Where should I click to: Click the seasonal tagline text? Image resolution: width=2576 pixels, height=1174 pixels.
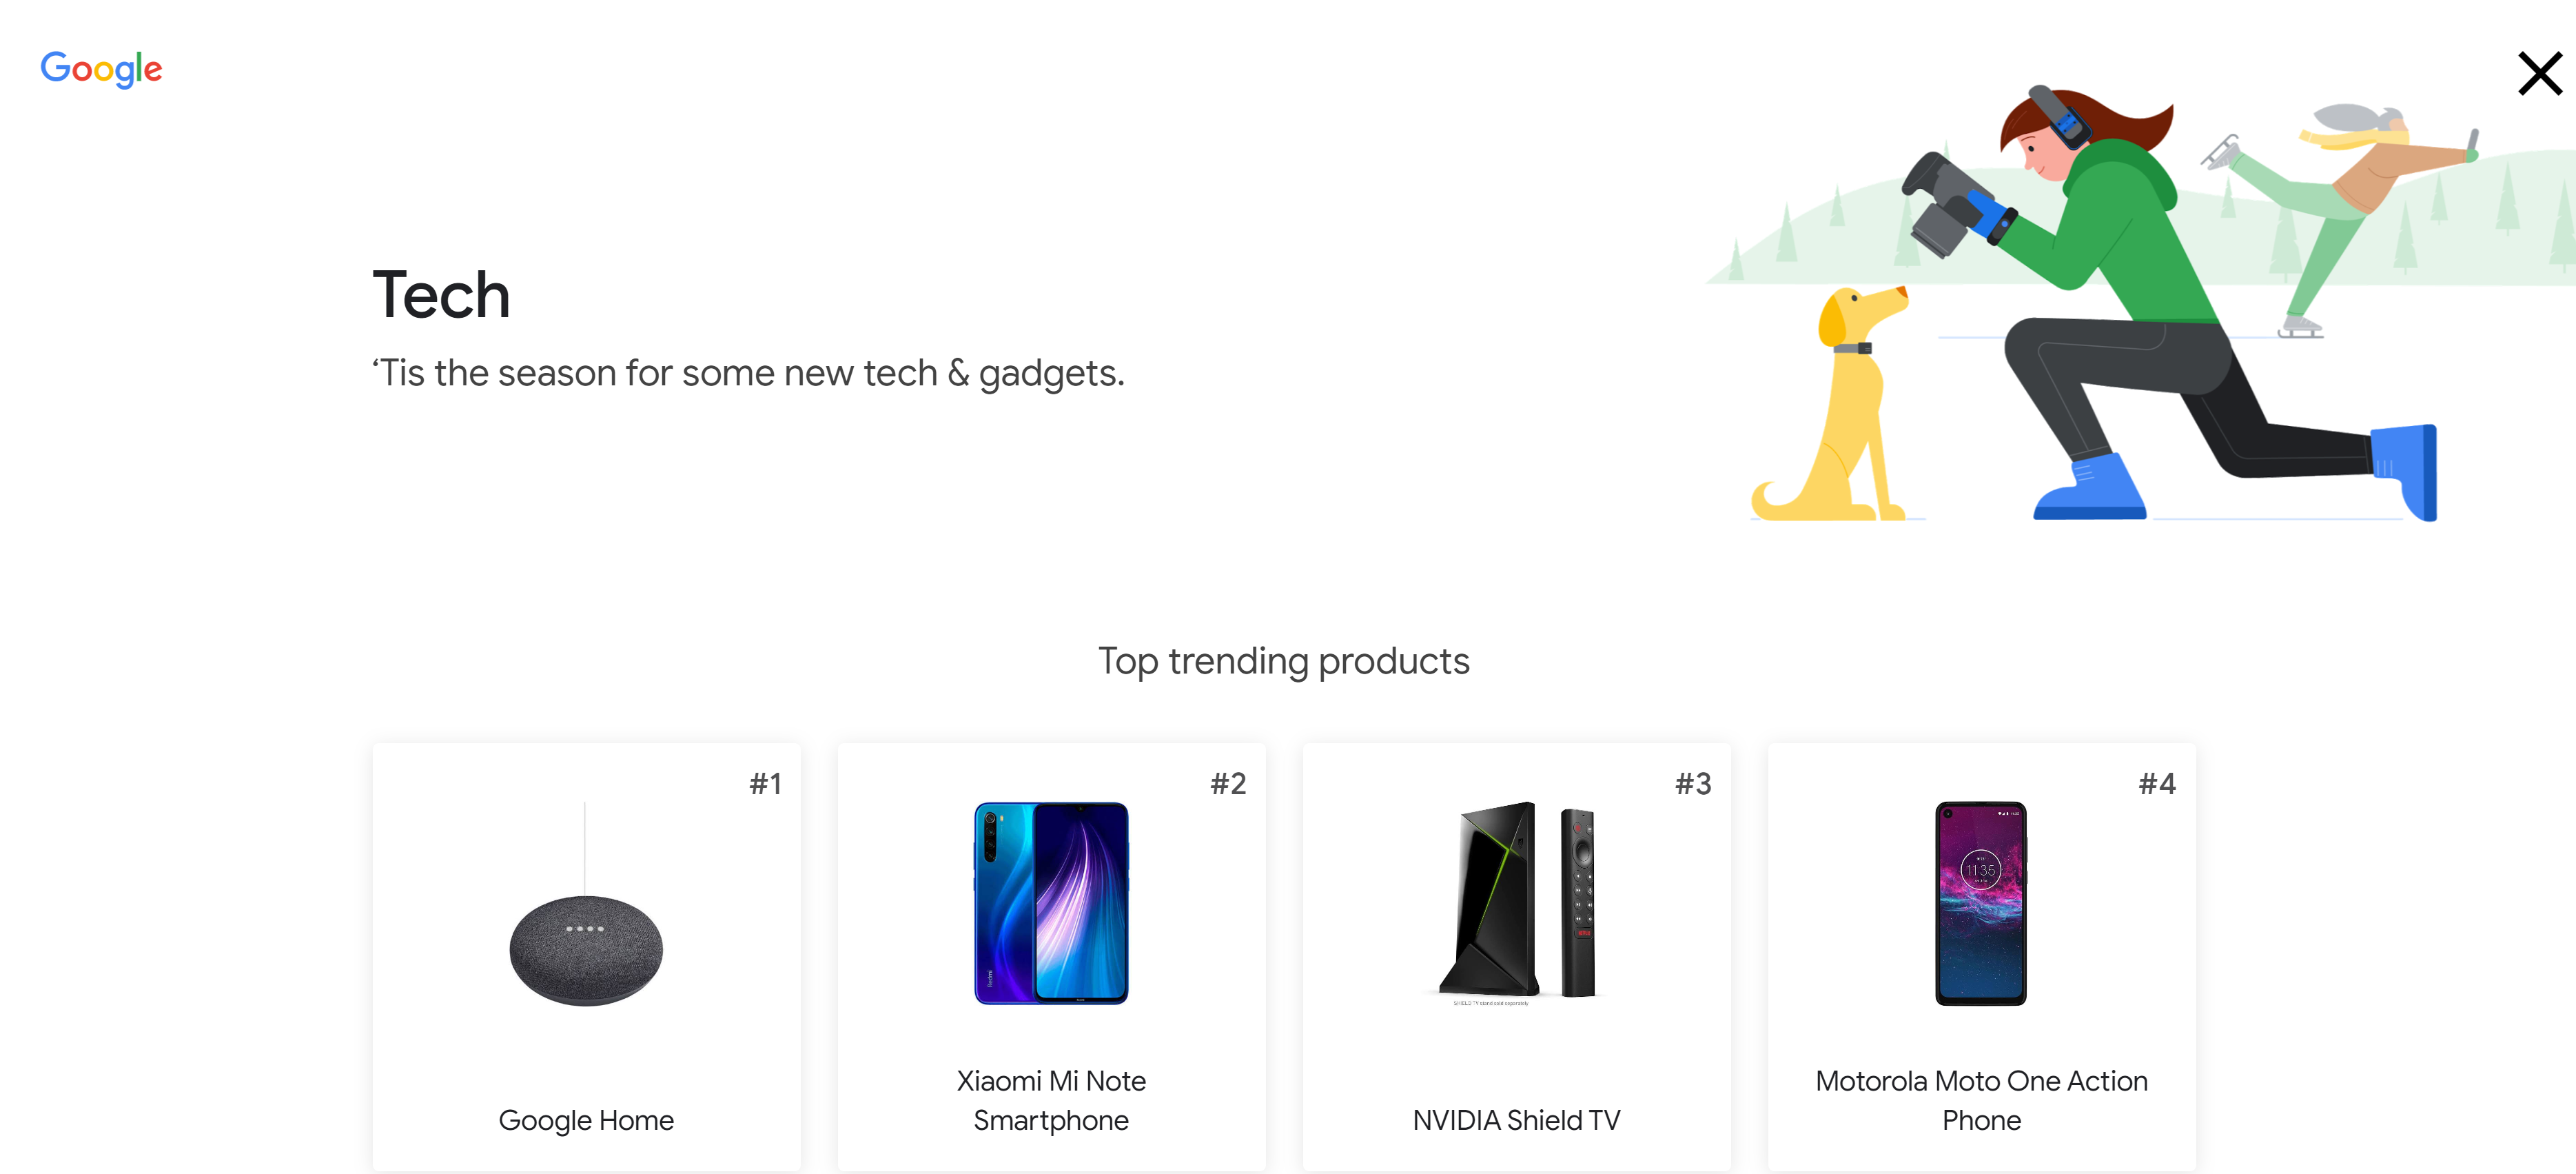[x=749, y=373]
